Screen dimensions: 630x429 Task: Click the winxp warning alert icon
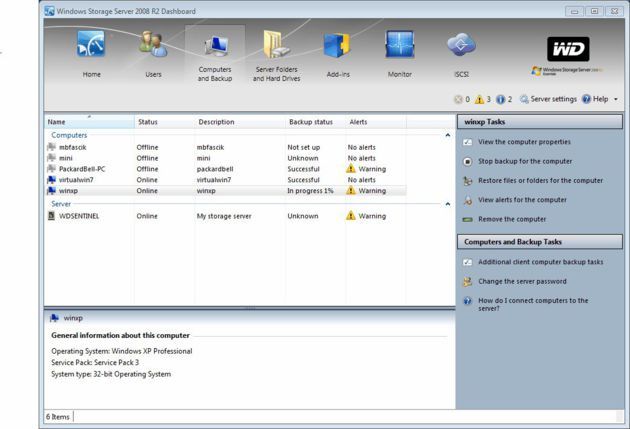pyautogui.click(x=351, y=190)
